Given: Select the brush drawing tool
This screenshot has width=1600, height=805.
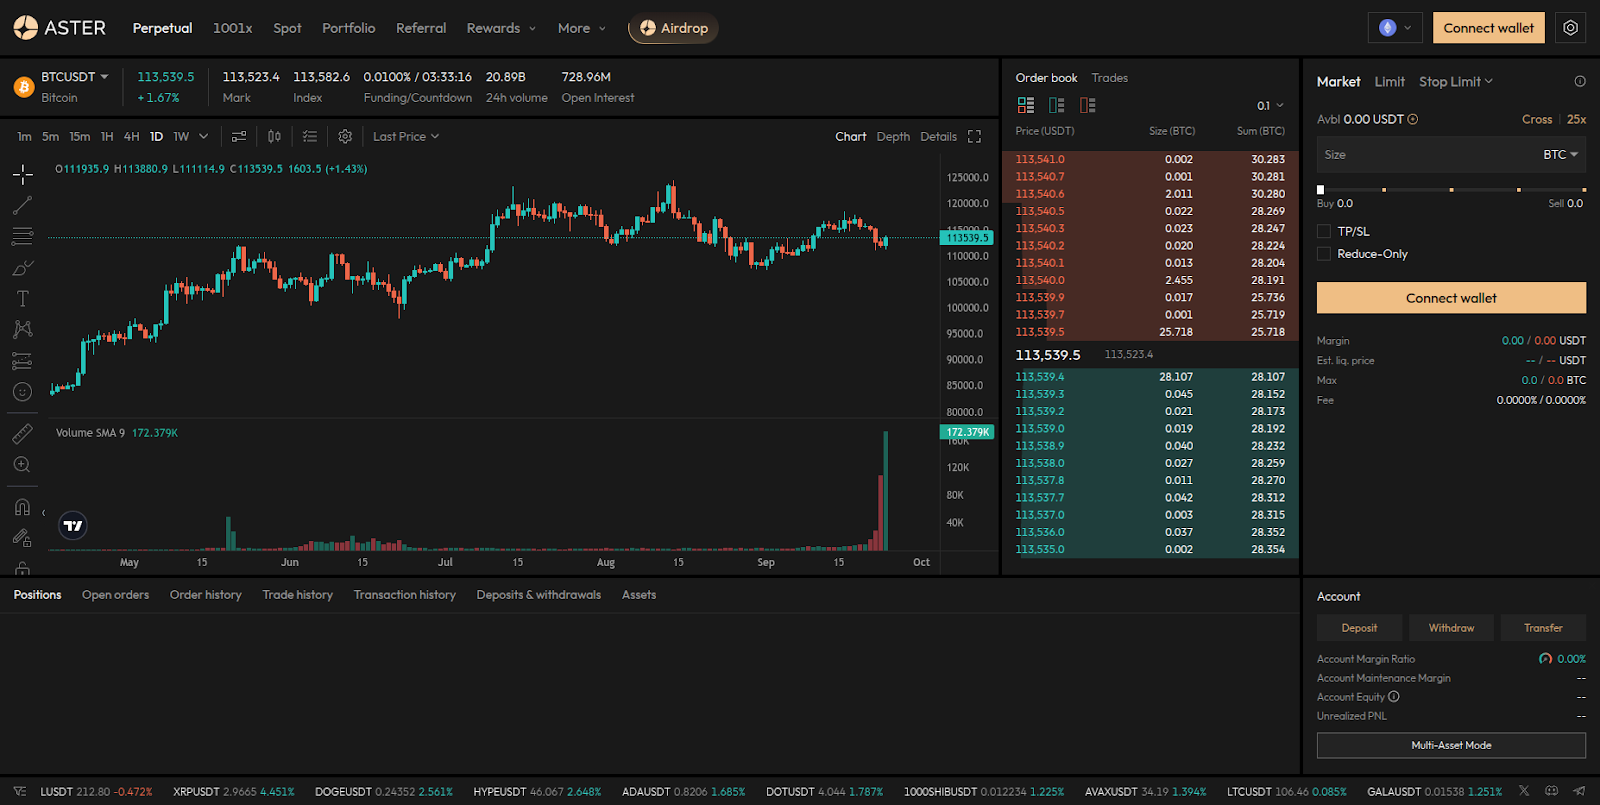Looking at the screenshot, I should (23, 268).
